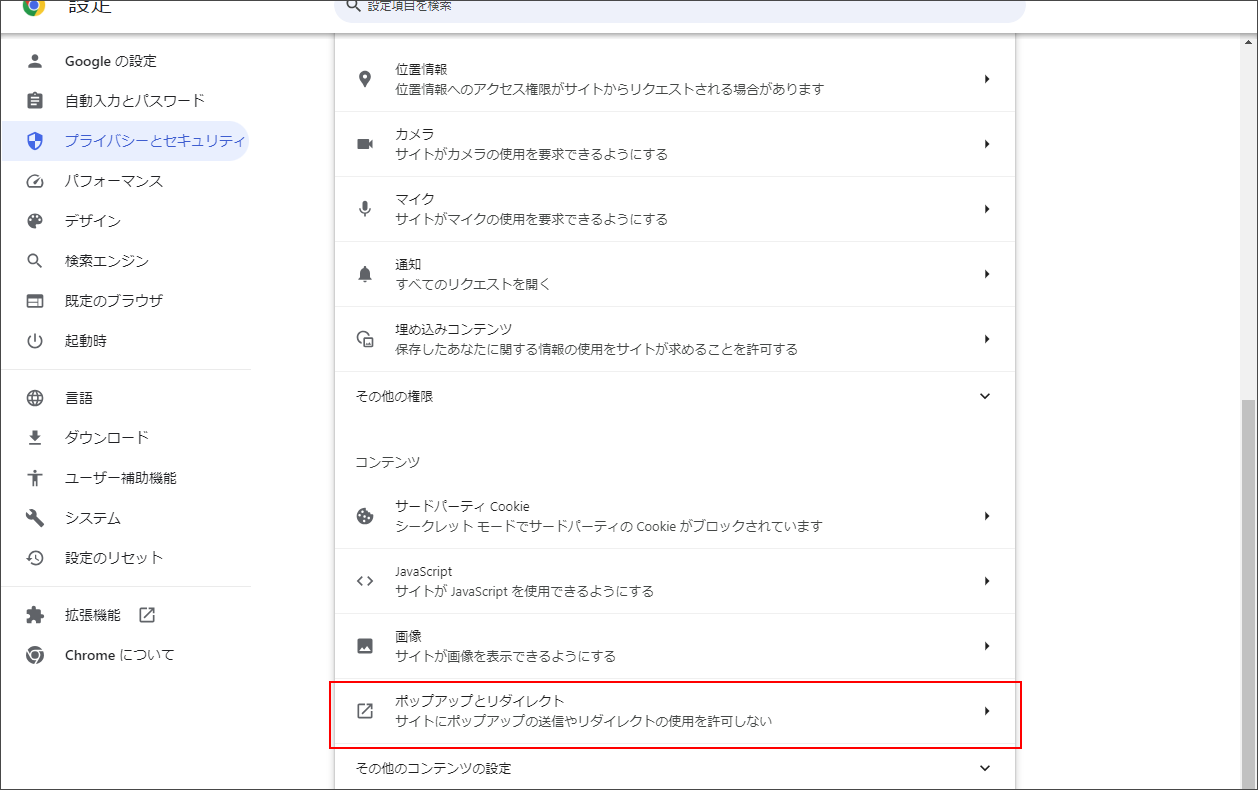Open the 拡張機能 external link icon
1258x790 pixels.
(146, 615)
